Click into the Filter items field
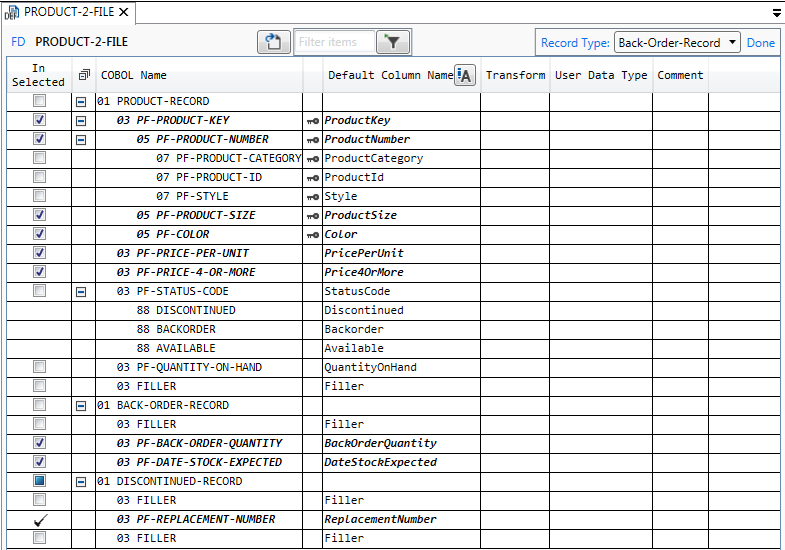This screenshot has height=550, width=785. [334, 42]
